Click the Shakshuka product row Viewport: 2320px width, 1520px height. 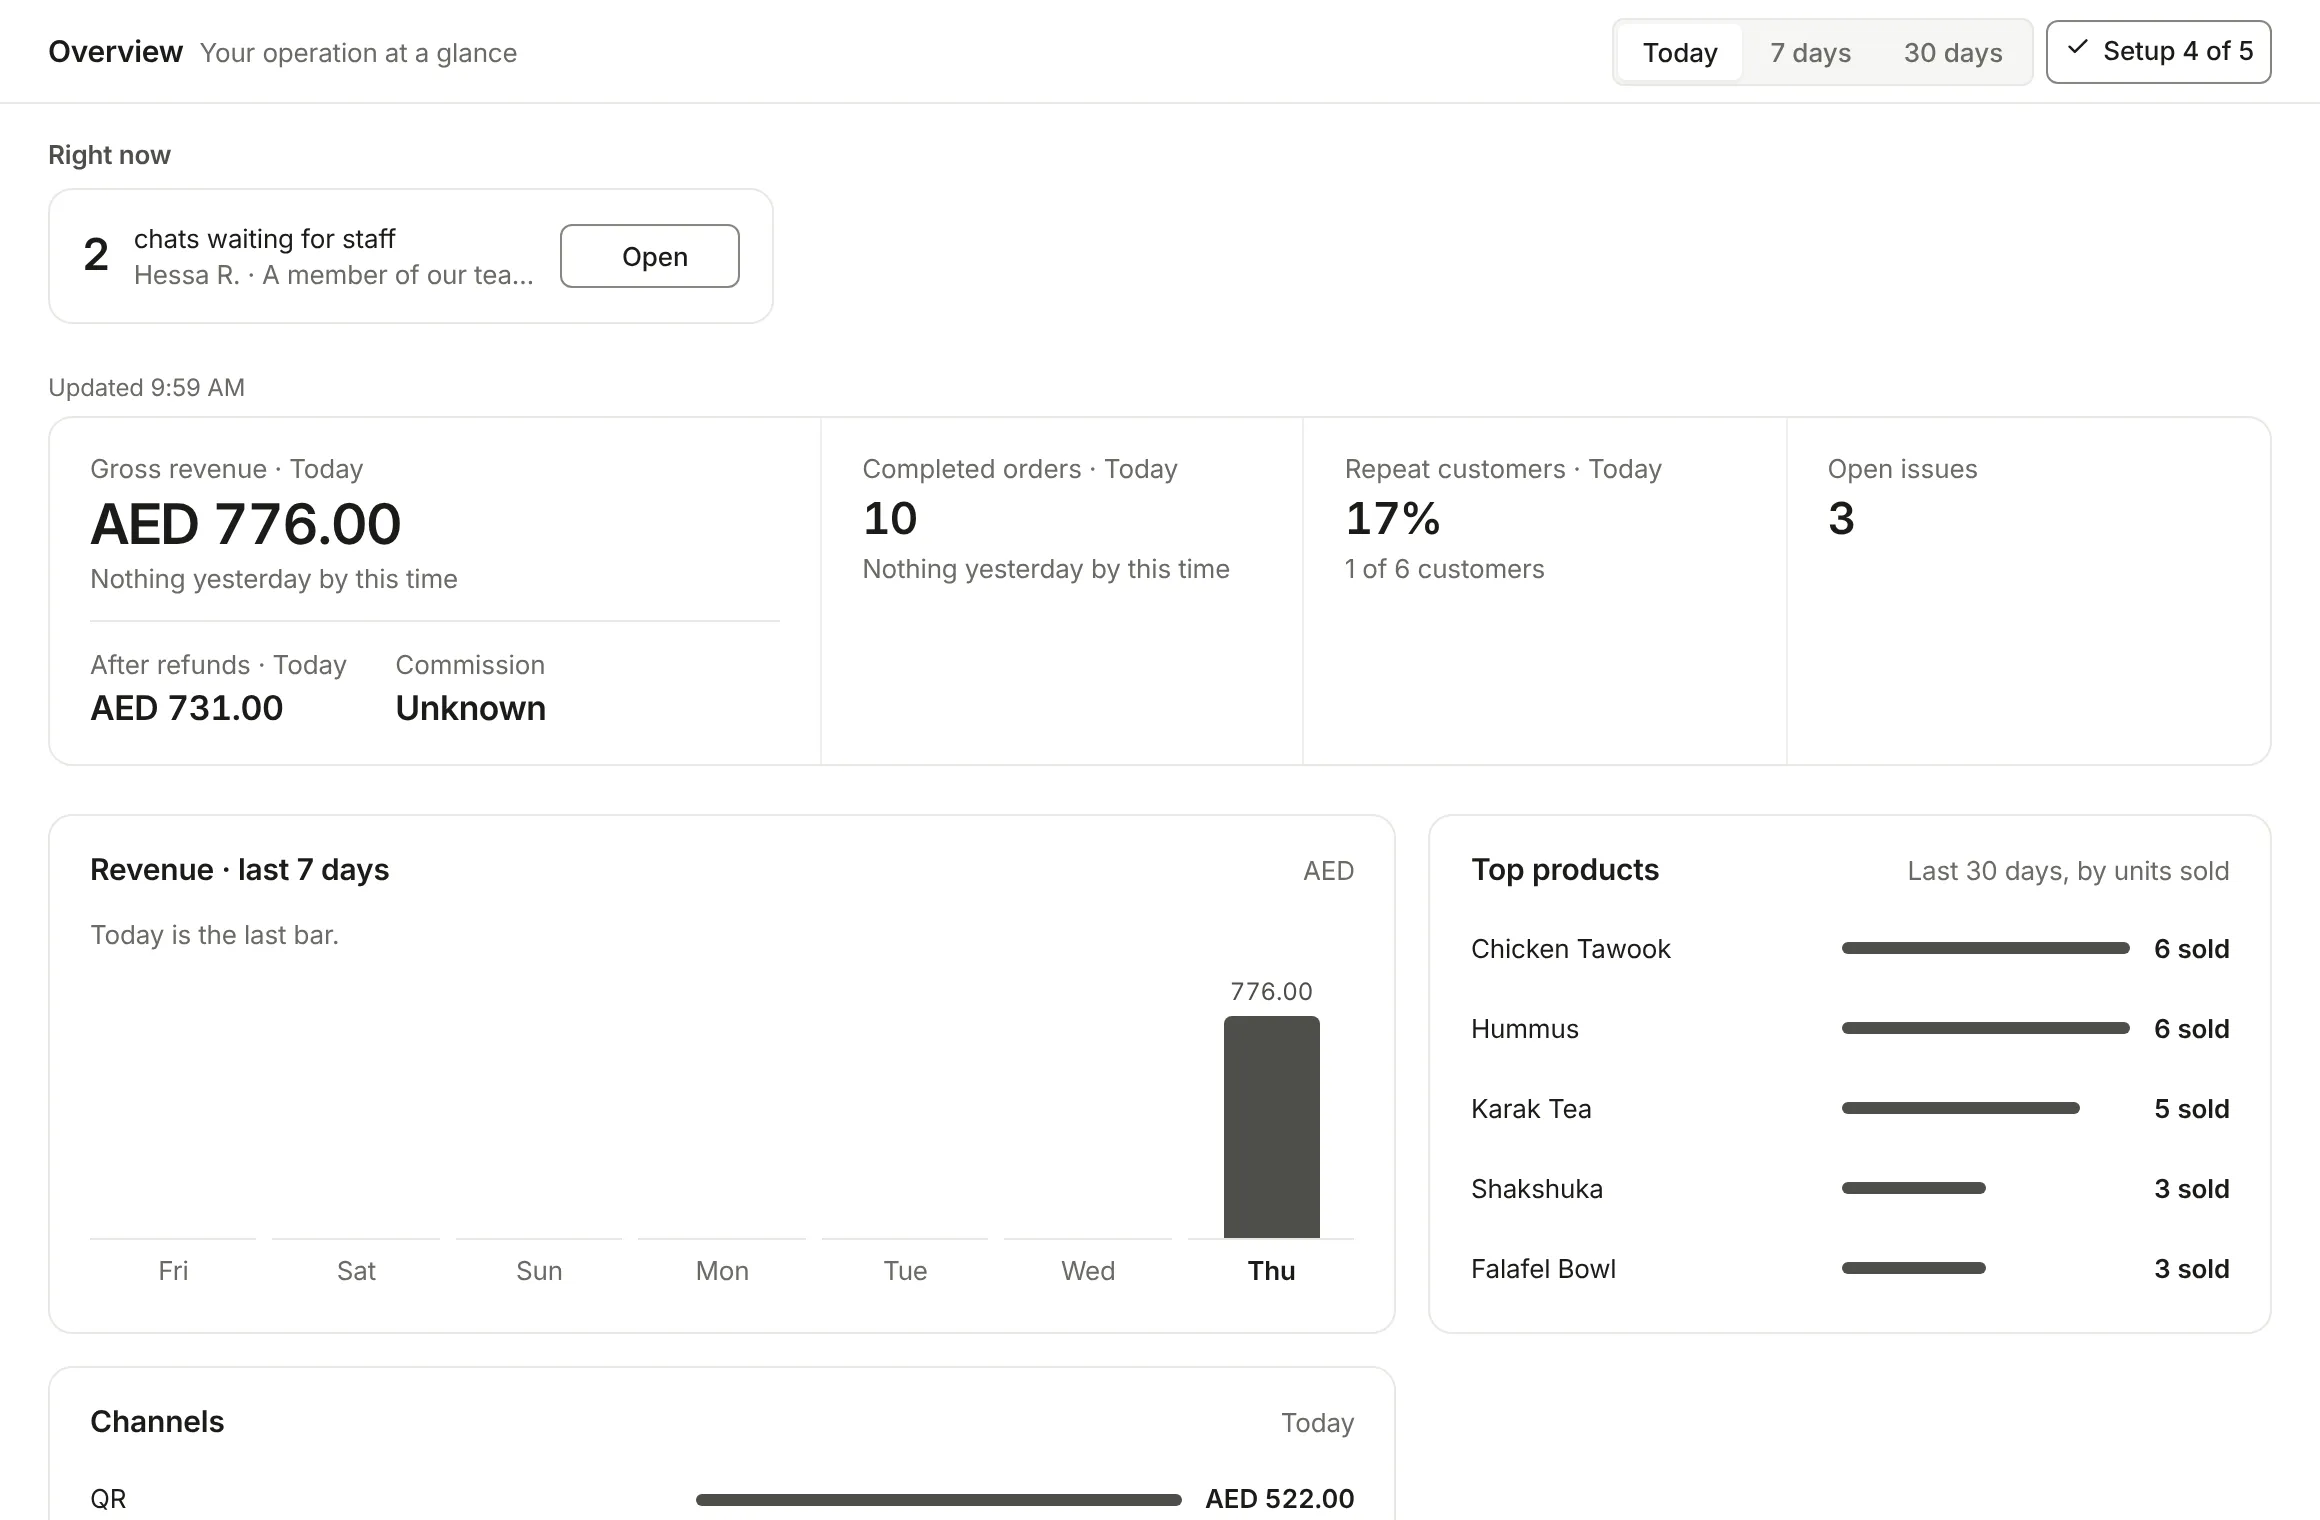tap(1850, 1189)
